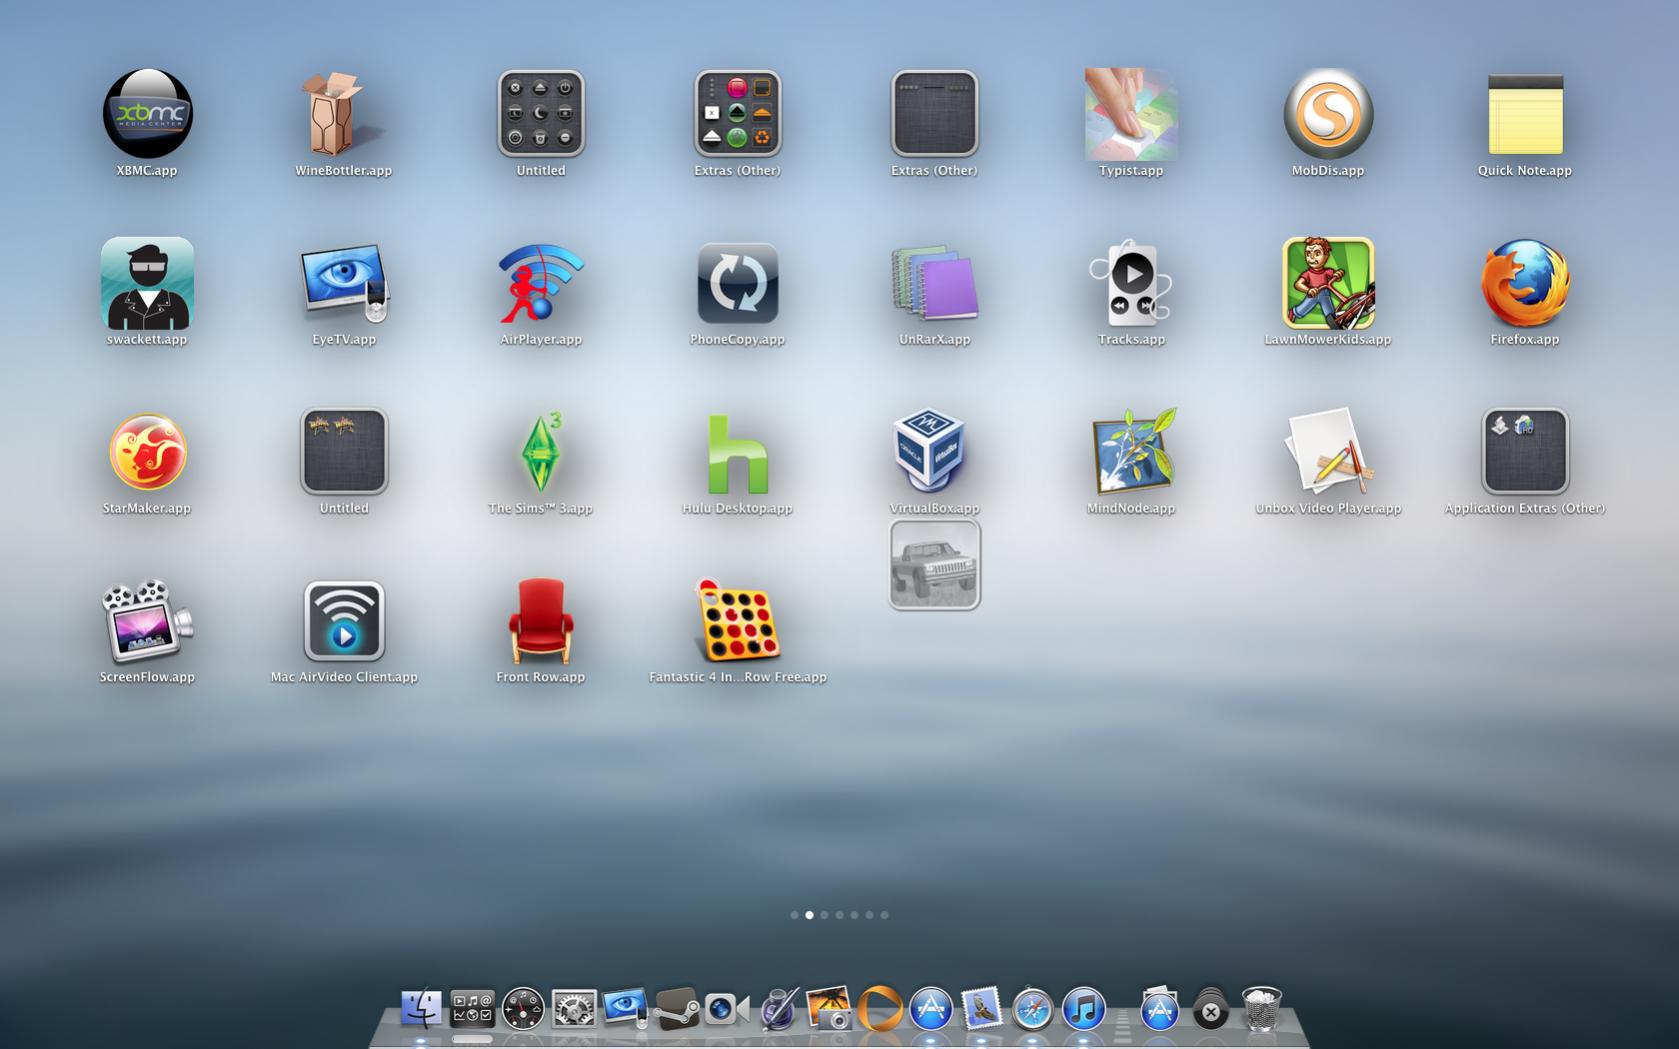Open Fantastic 4 In a Row Free.app
This screenshot has height=1049, width=1679.
pyautogui.click(x=737, y=621)
